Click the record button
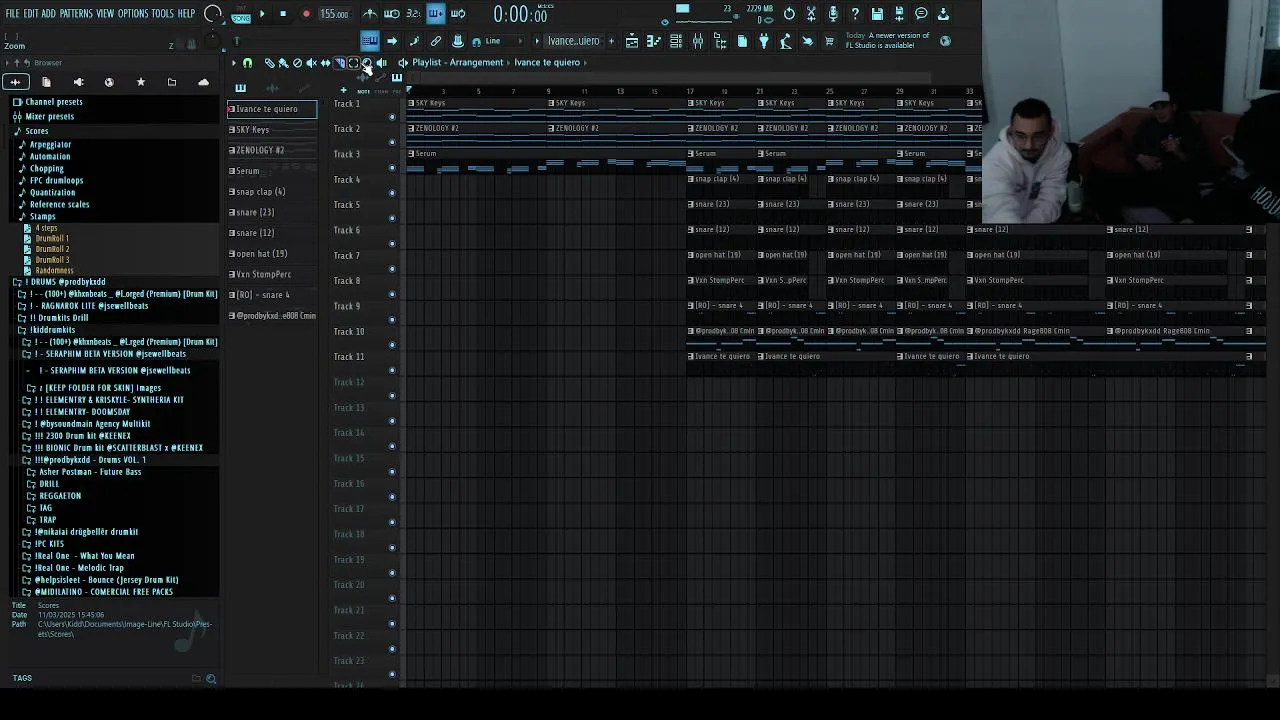The width and height of the screenshot is (1280, 720). 306,14
